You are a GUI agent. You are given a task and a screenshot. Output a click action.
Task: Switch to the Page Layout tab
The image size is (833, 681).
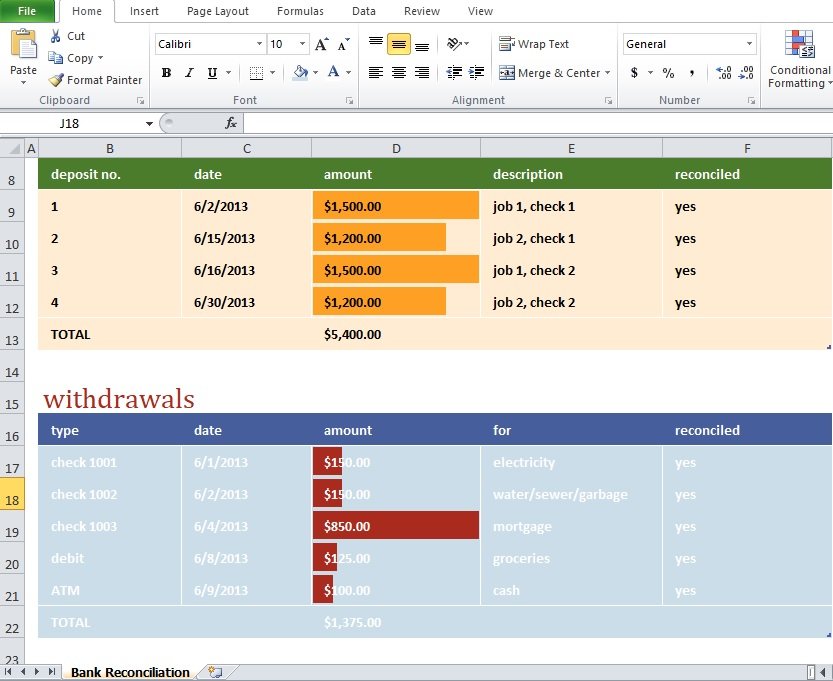(218, 11)
